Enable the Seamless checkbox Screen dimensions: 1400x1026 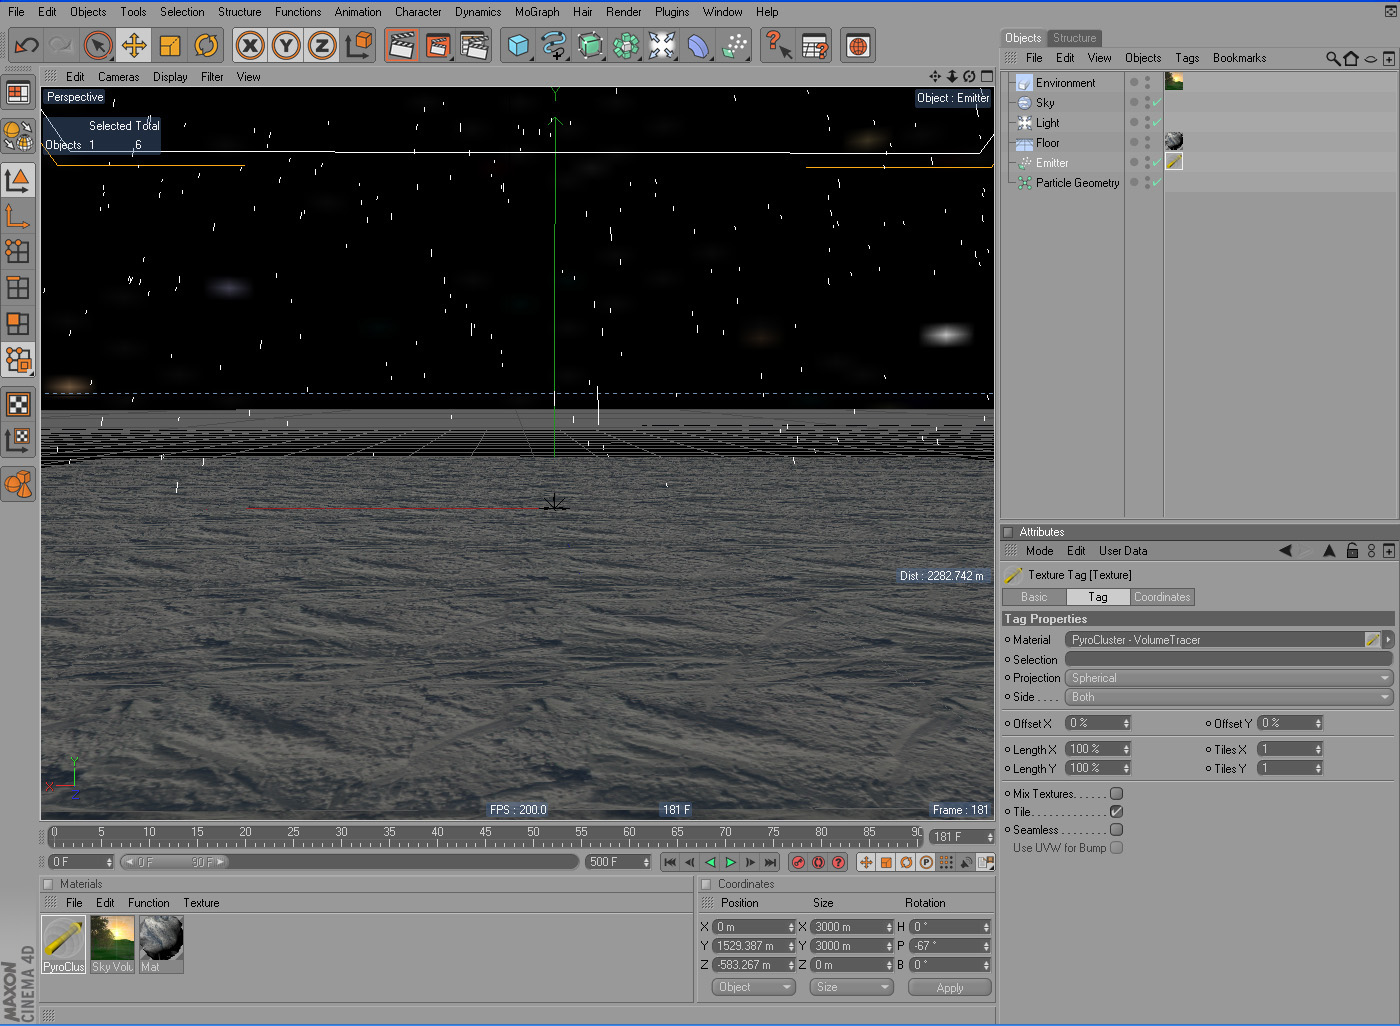tap(1116, 830)
